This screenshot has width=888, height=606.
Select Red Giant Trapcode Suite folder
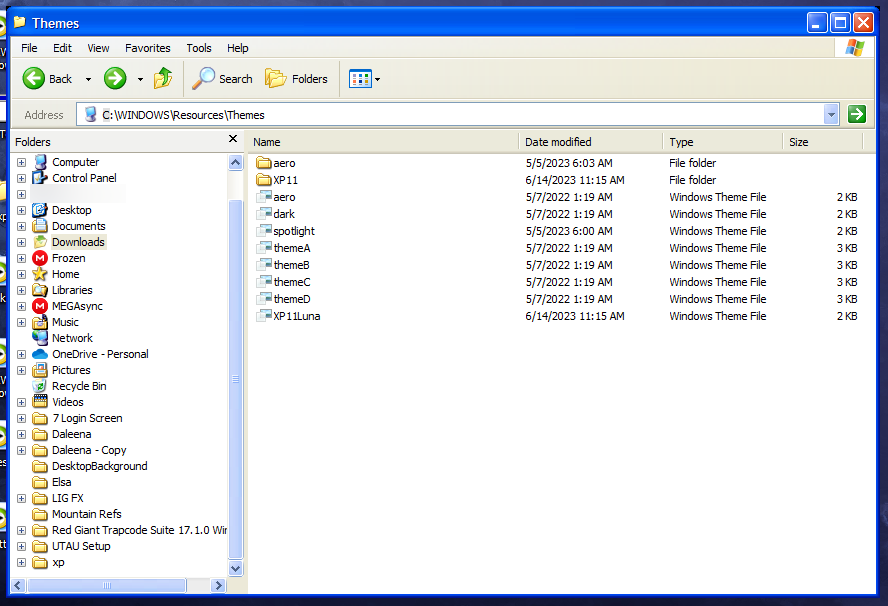coord(139,530)
